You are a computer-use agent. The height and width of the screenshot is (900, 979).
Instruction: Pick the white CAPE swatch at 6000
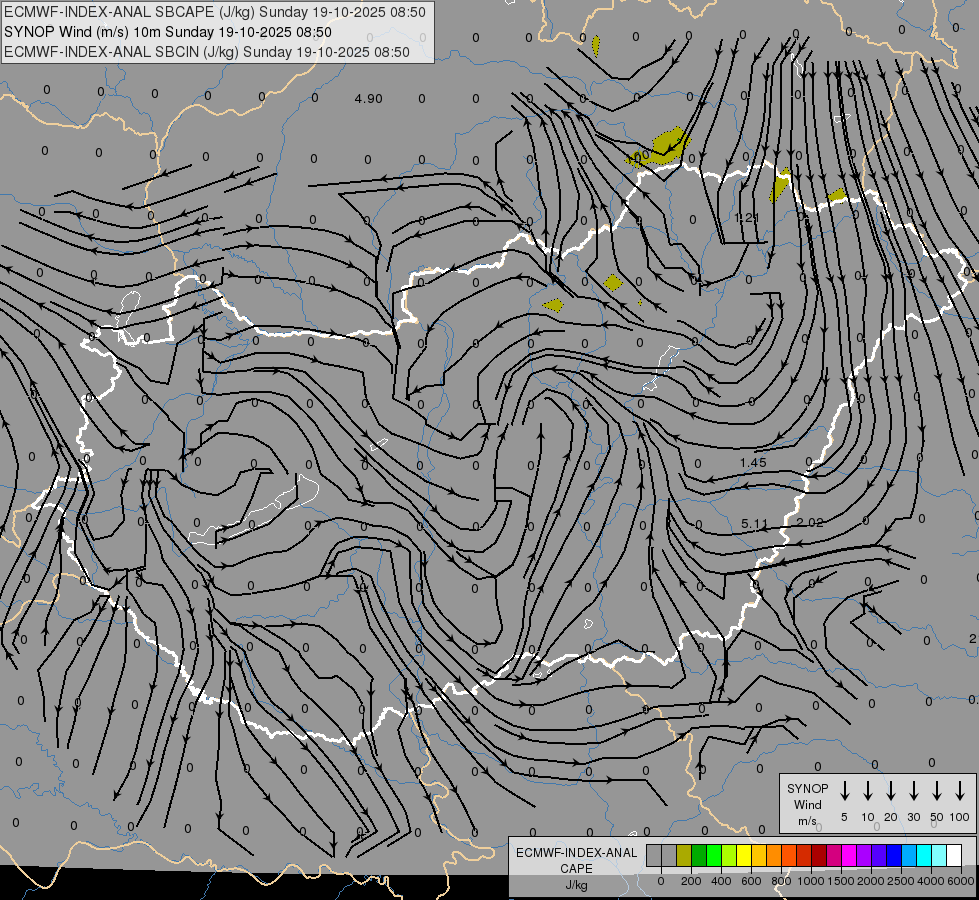coord(953,856)
